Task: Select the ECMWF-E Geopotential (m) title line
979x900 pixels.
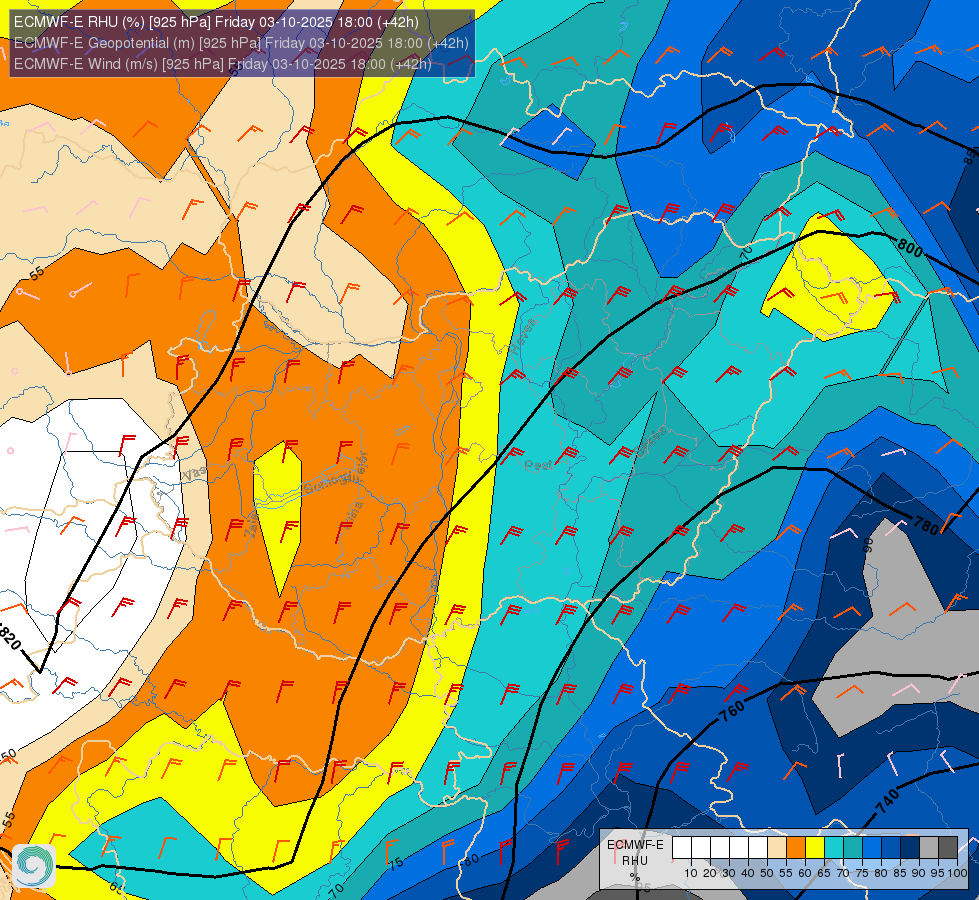Action: (x=241, y=43)
